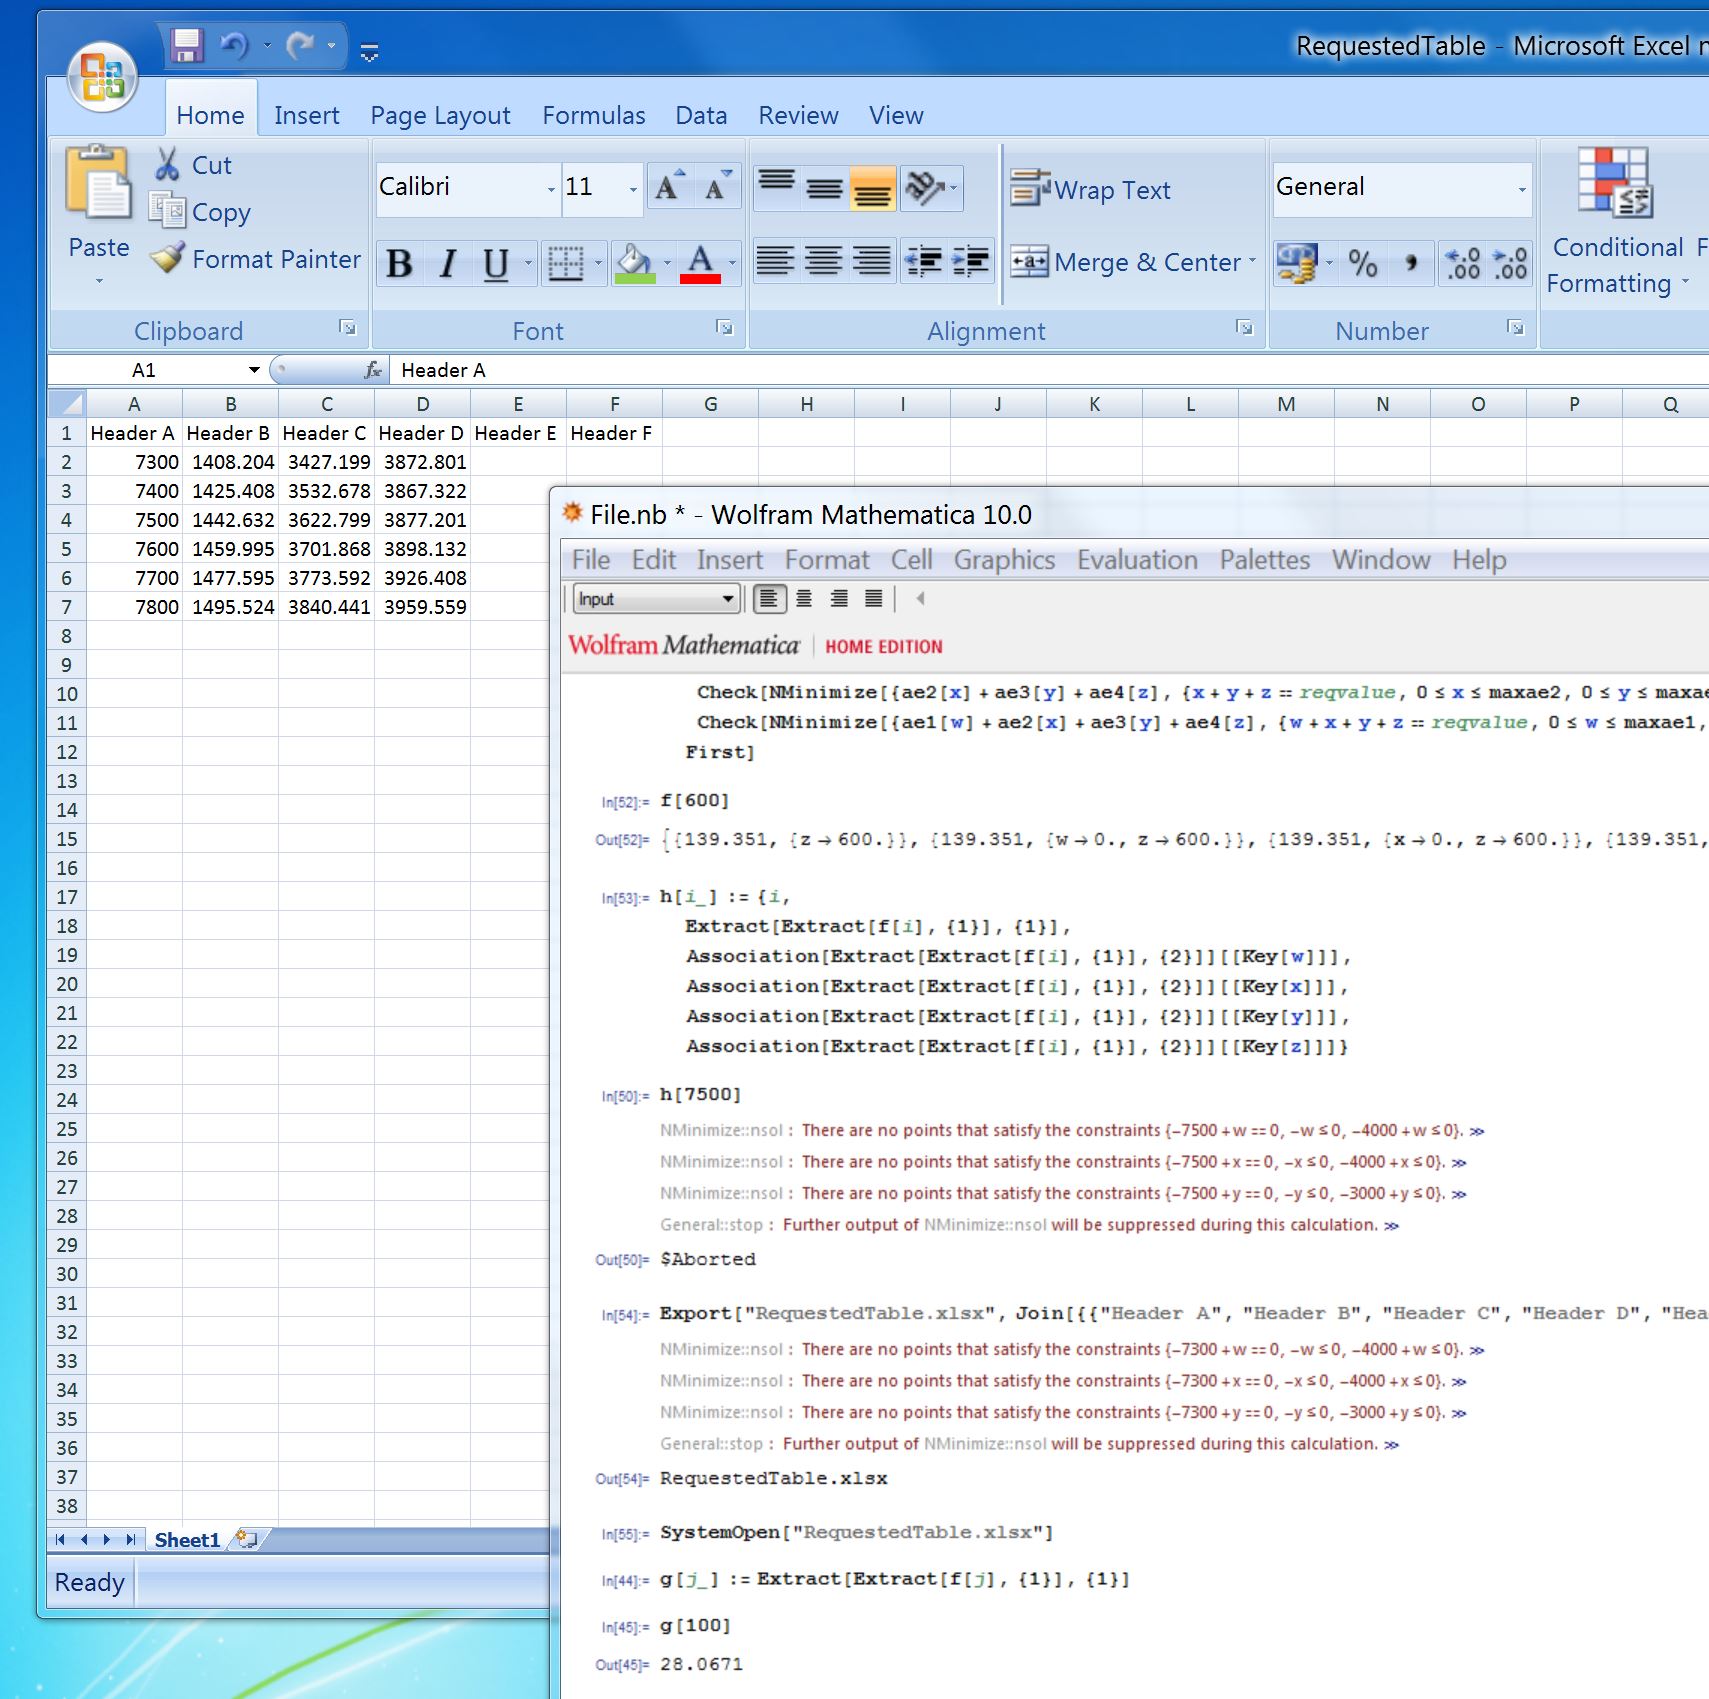The height and width of the screenshot is (1699, 1709).
Task: Decrease Decimal places
Action: [1510, 263]
